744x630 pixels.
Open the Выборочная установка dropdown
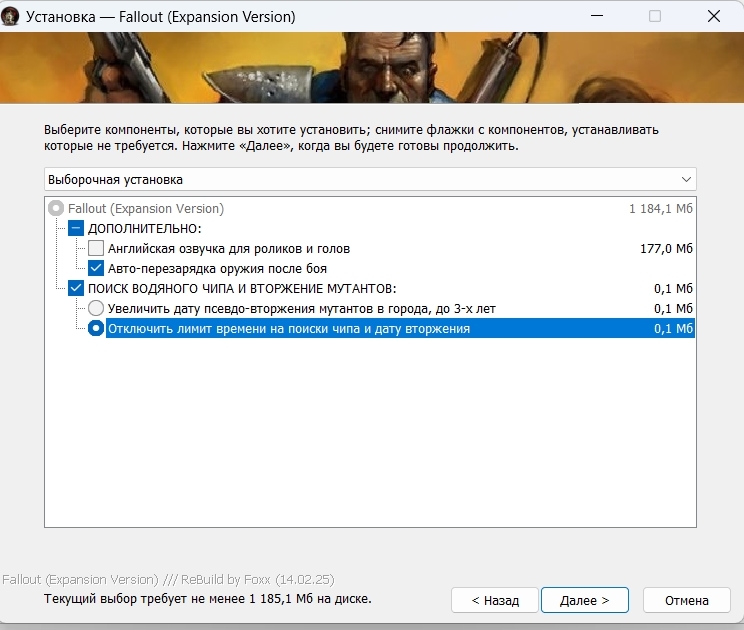370,179
